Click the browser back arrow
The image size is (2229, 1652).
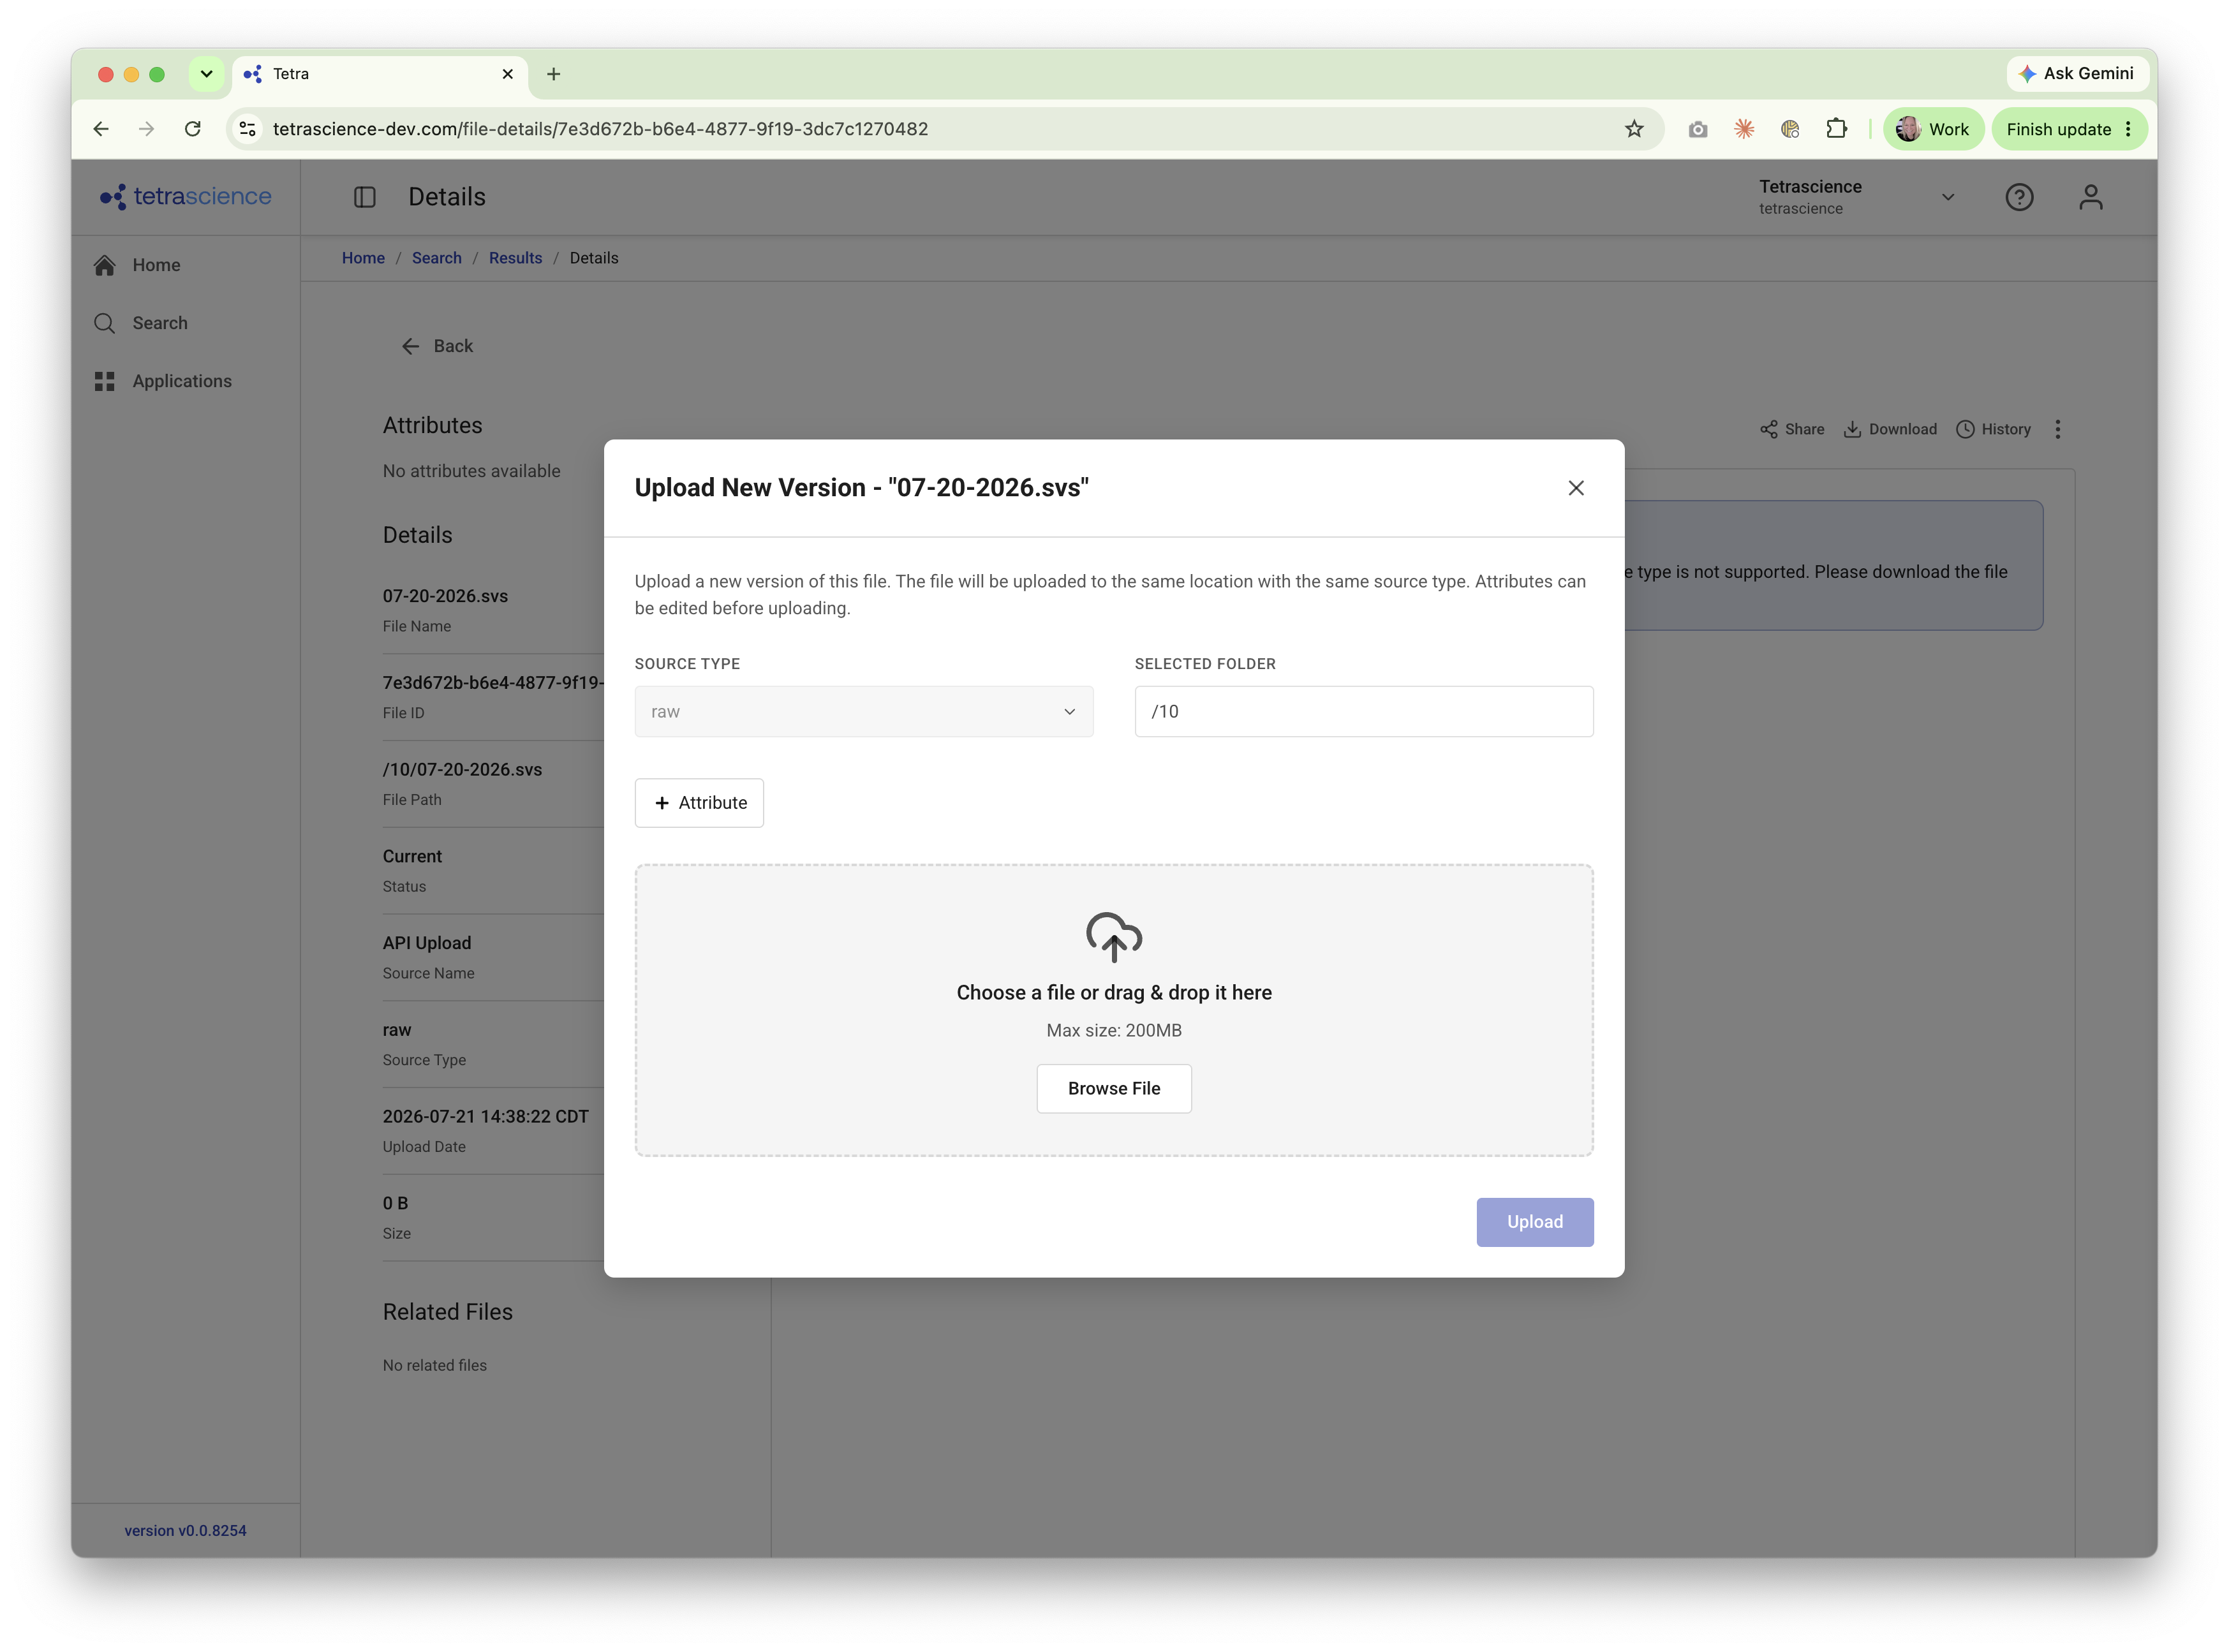(x=101, y=129)
